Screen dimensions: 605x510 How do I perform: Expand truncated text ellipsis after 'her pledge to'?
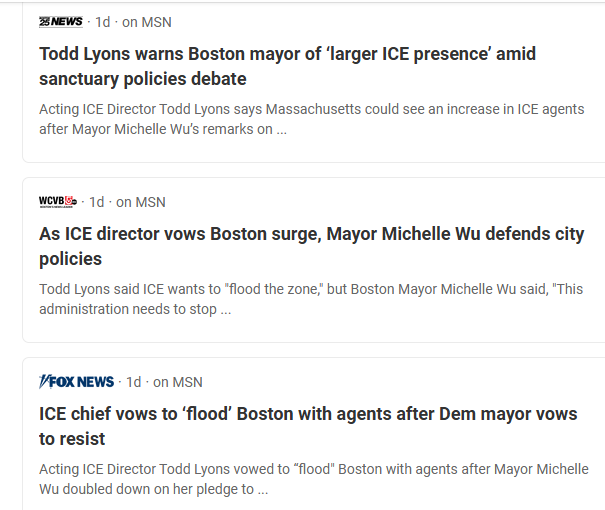(262, 490)
